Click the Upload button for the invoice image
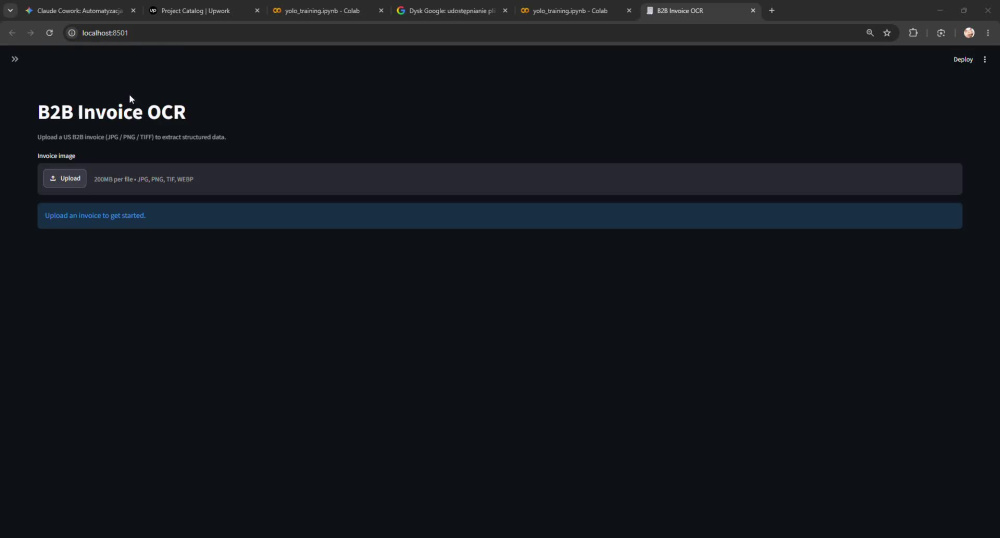Image resolution: width=1000 pixels, height=538 pixels. coord(65,178)
